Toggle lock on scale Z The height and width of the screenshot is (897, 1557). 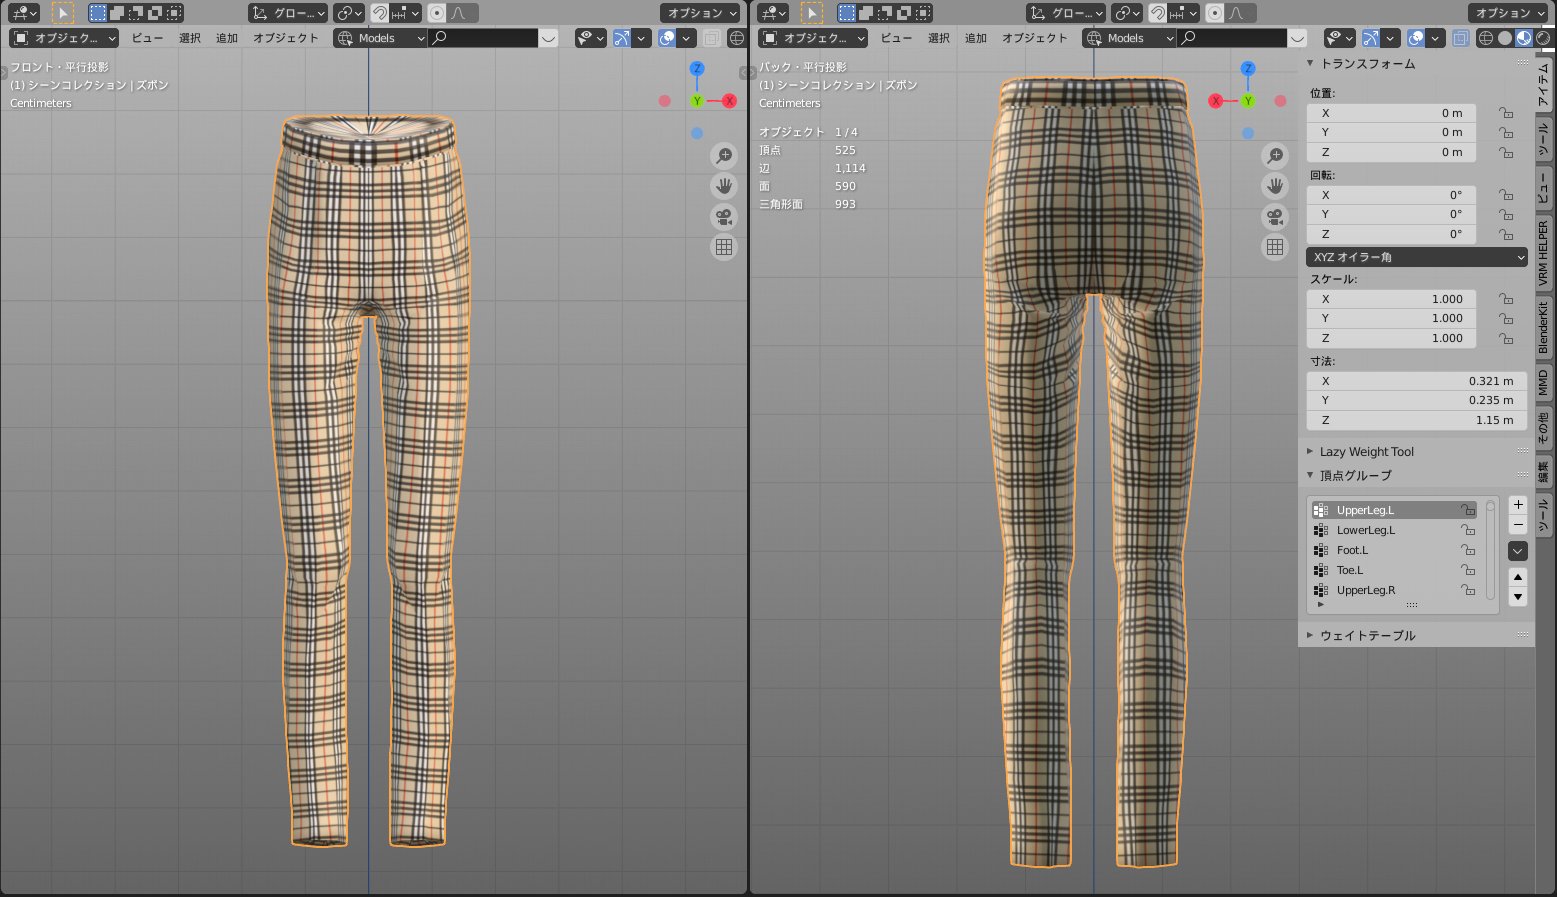pyautogui.click(x=1505, y=338)
